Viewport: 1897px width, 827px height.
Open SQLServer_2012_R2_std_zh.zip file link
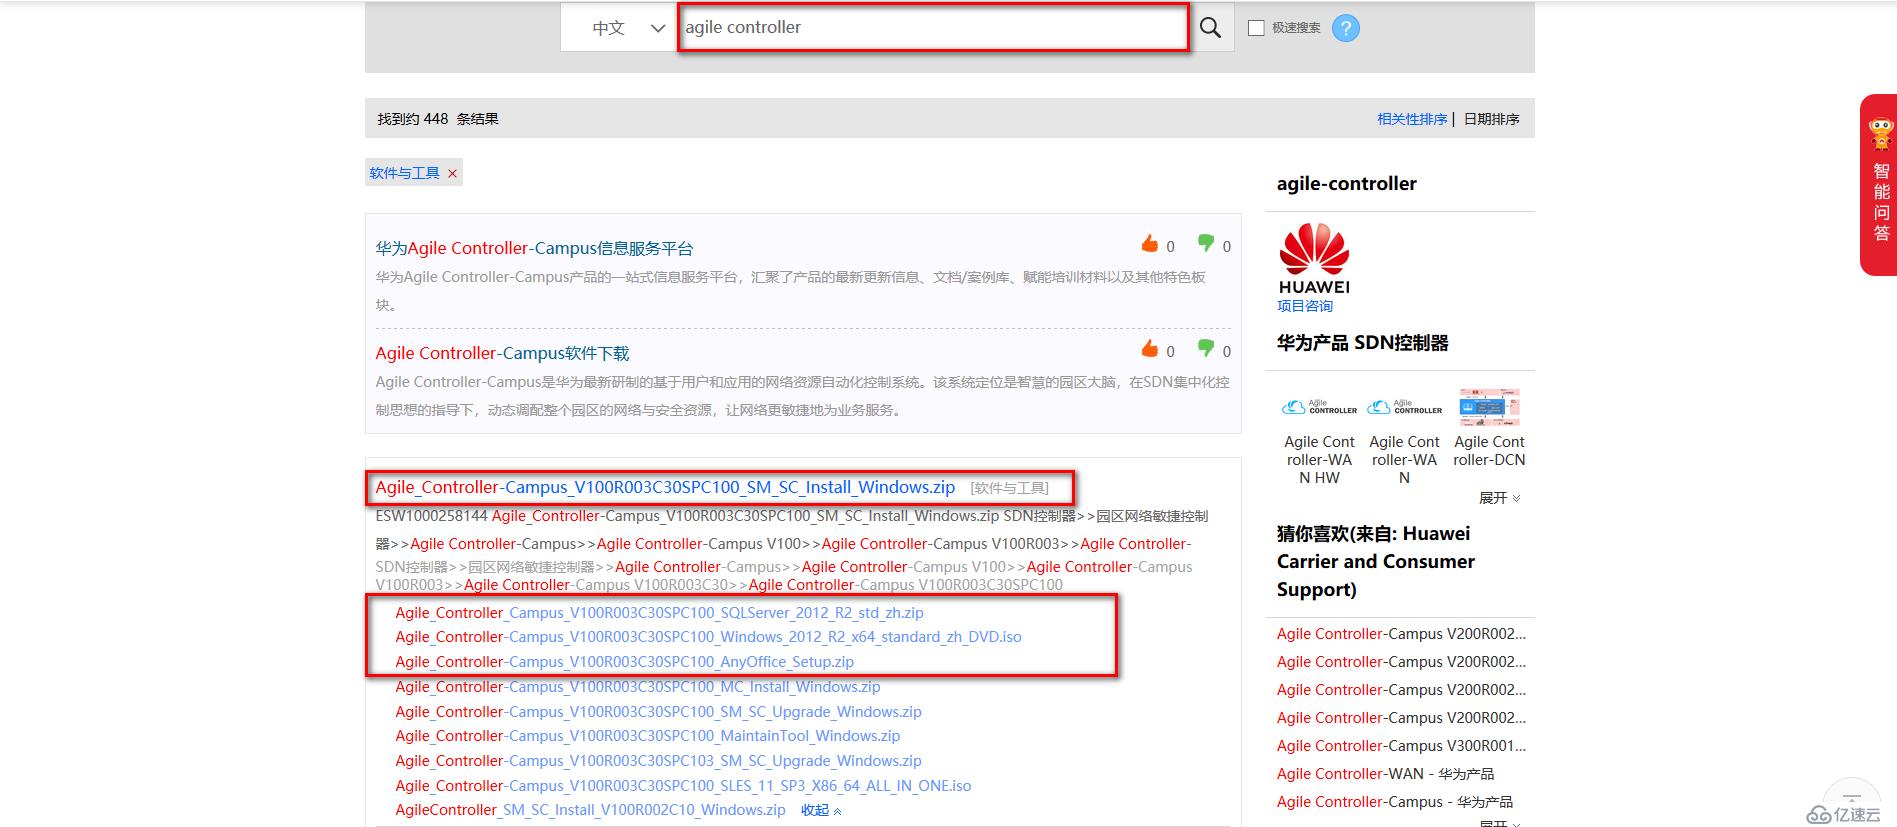(x=659, y=613)
